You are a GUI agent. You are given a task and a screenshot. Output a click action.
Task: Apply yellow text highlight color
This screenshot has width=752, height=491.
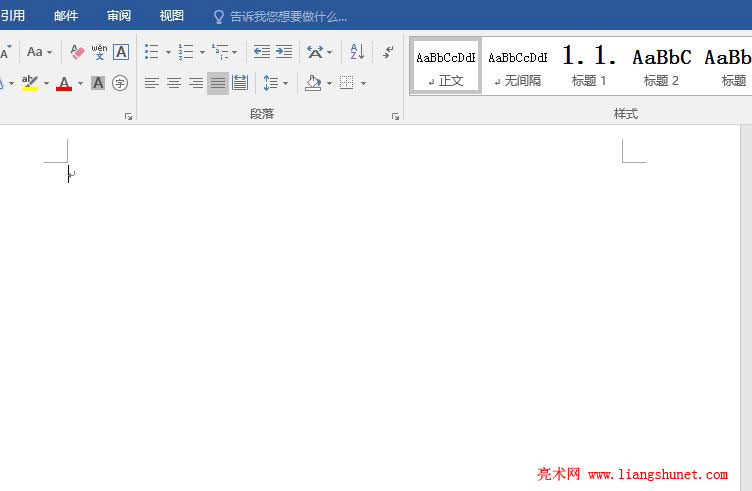[x=30, y=83]
